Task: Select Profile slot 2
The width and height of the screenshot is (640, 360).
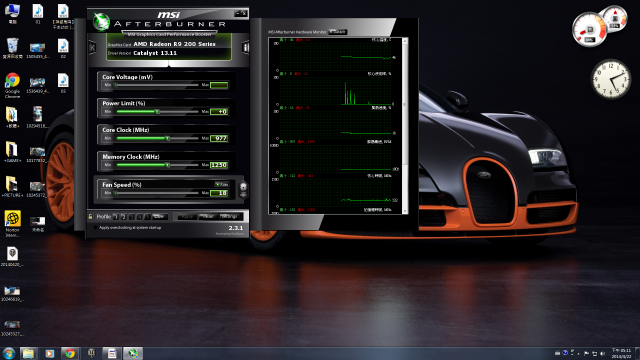Action: pos(124,217)
